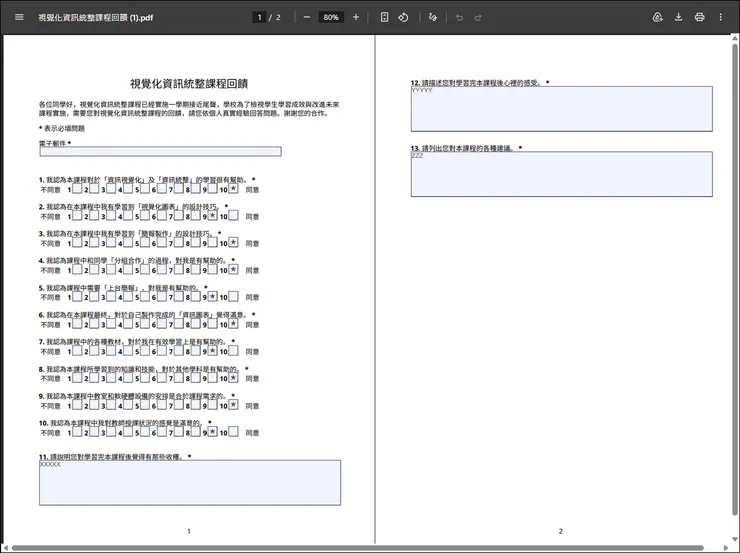Check box 2 for question 1
This screenshot has width=740, height=553.
94,189
